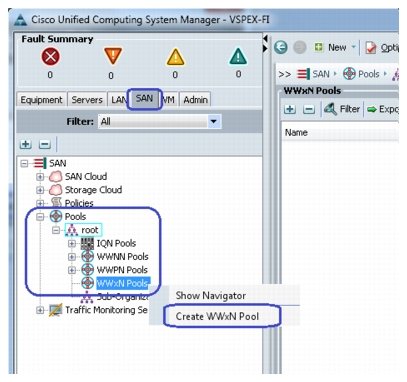407x382 pixels.
Task: Expand the SAN Cloud node
Action: click(x=40, y=177)
